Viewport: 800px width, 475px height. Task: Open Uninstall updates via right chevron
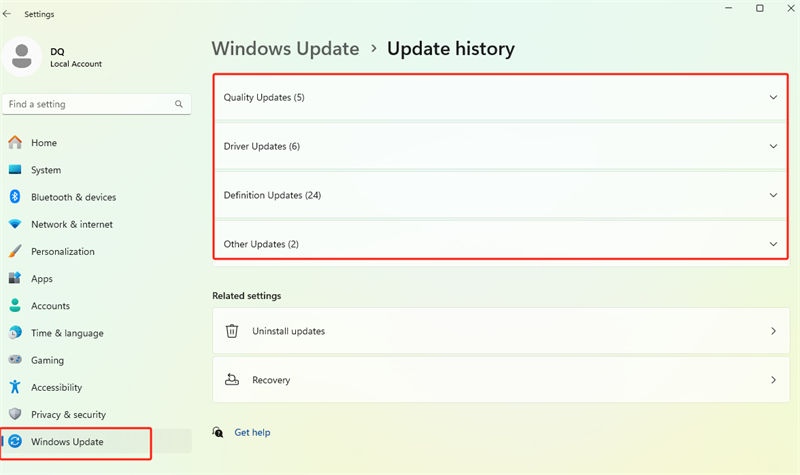(773, 331)
